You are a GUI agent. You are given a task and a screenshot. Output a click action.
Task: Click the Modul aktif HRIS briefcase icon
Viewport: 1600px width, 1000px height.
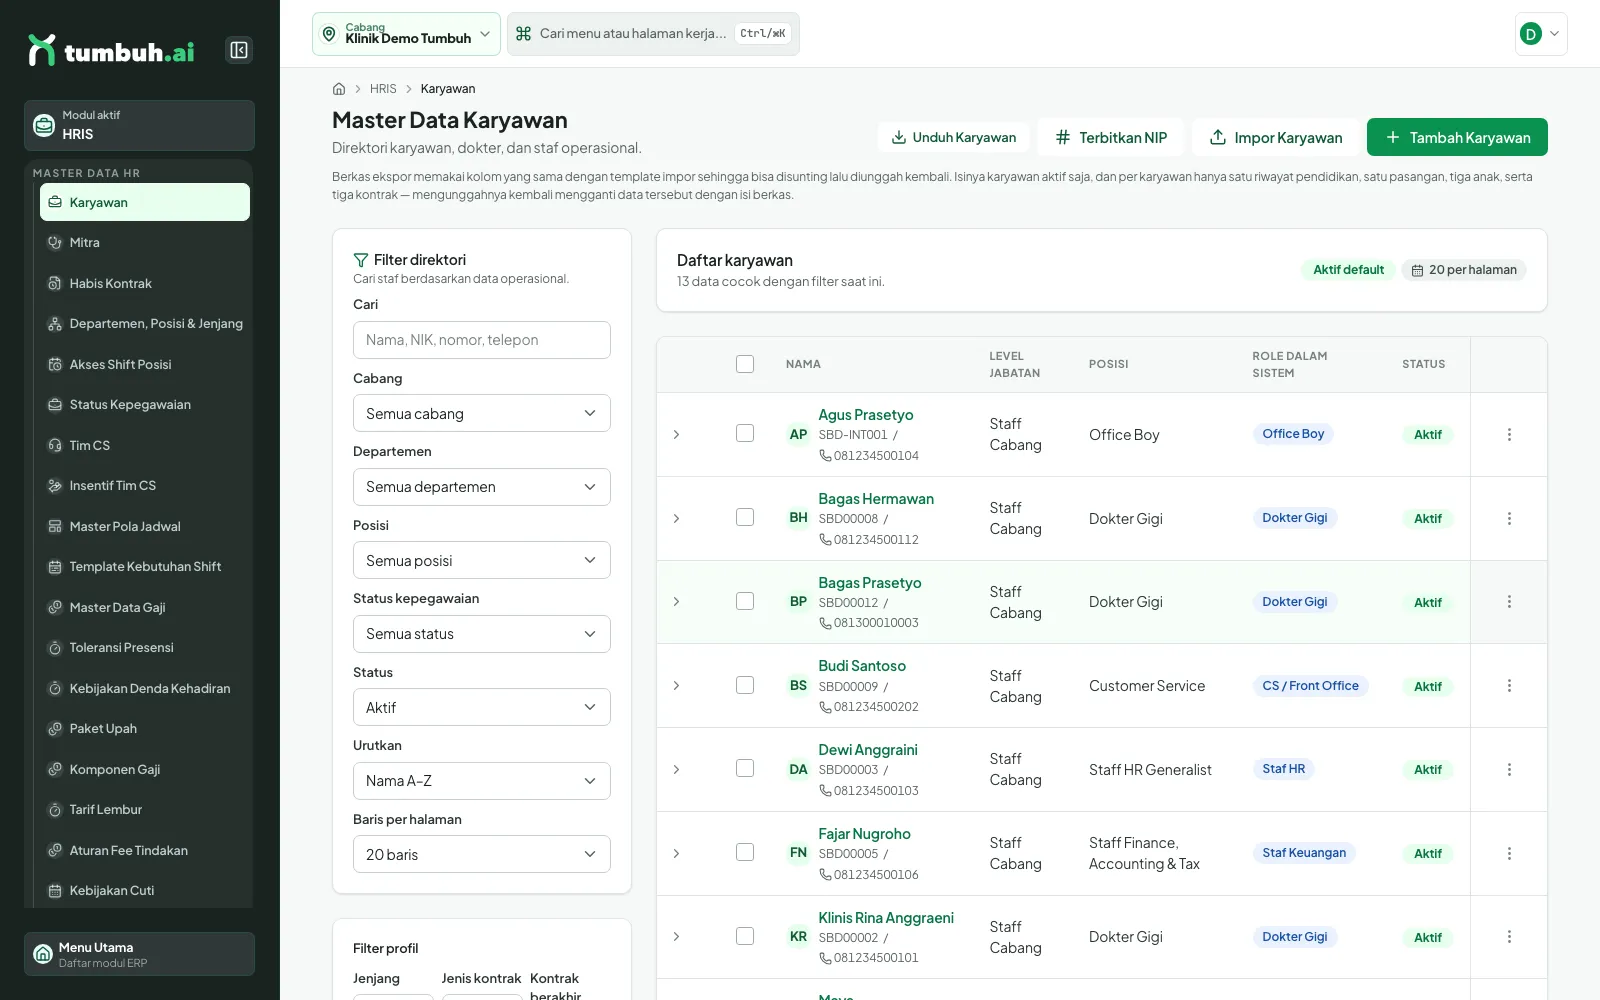[44, 125]
